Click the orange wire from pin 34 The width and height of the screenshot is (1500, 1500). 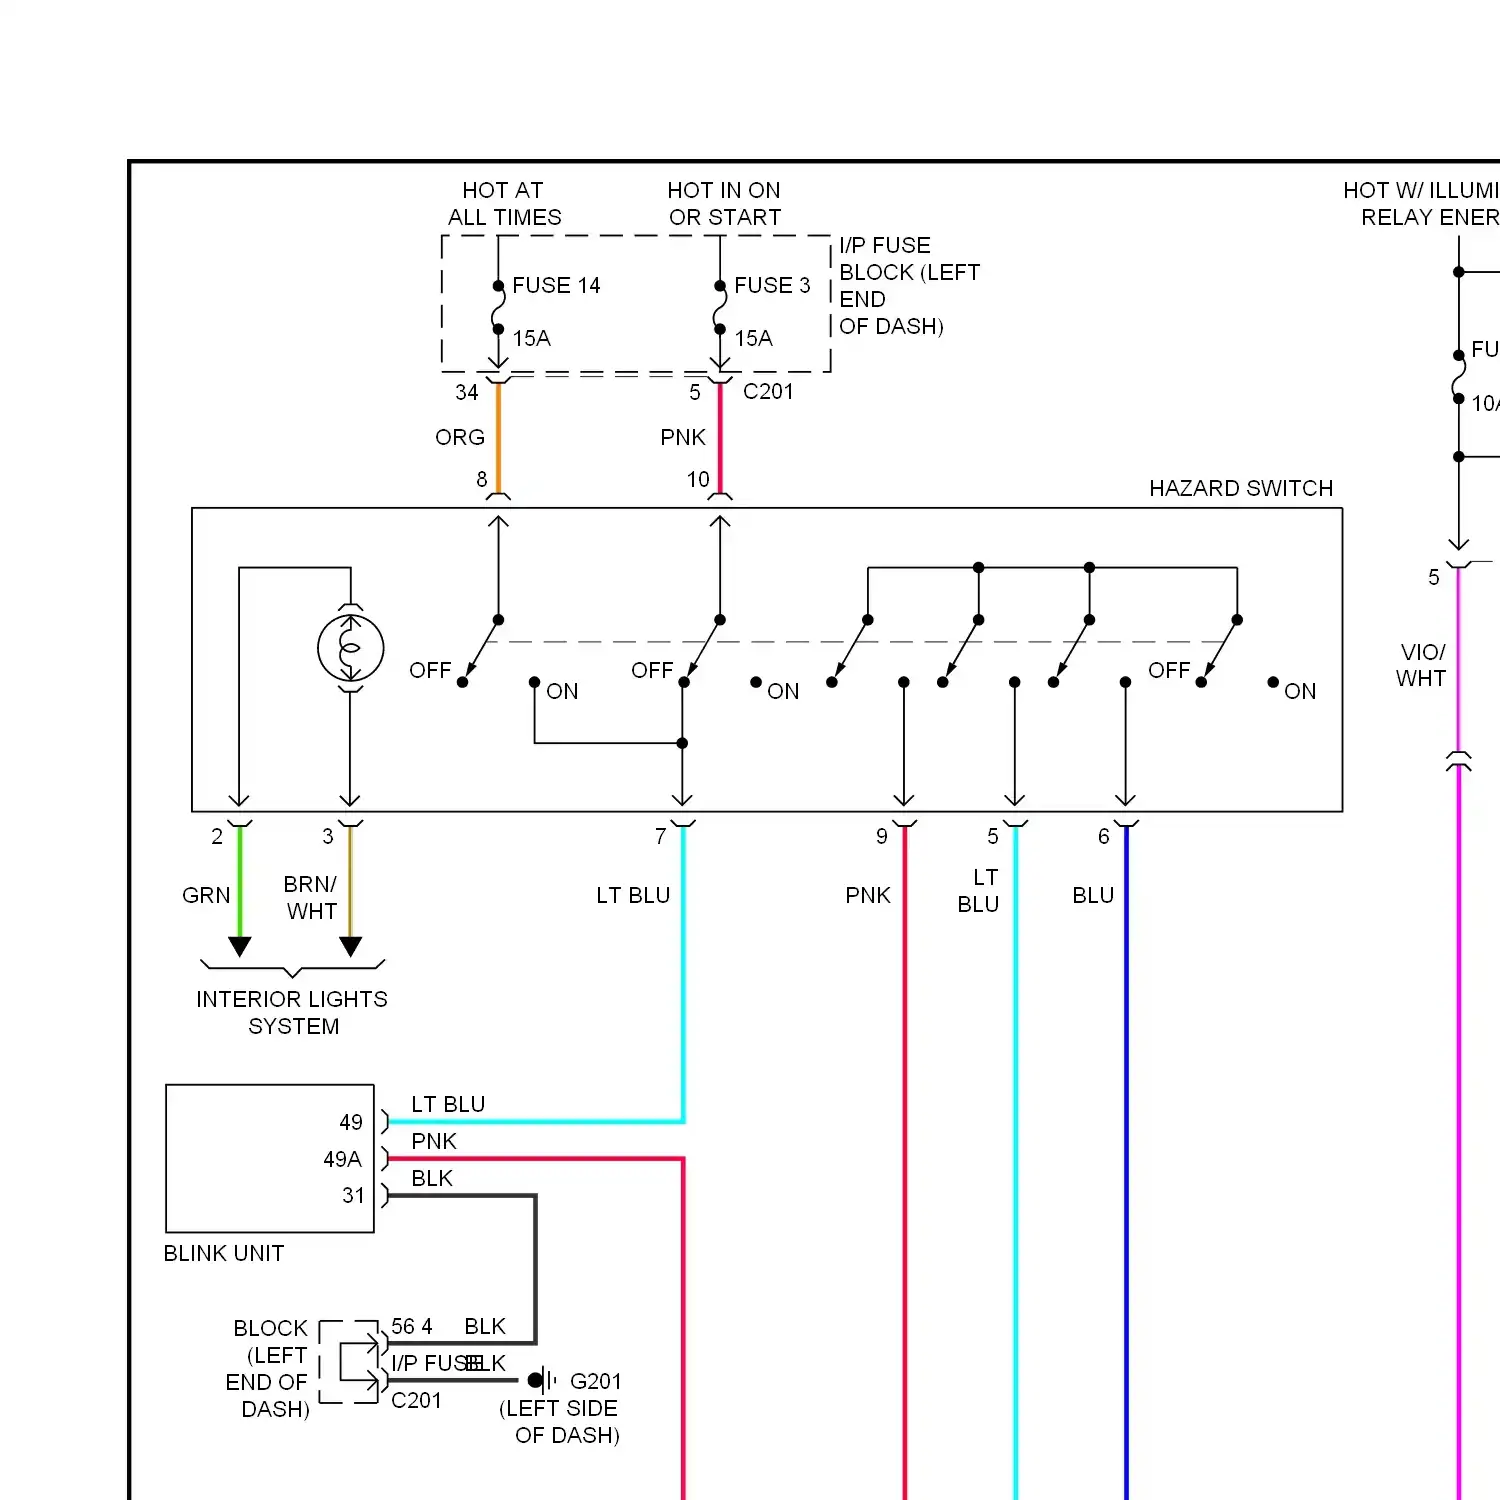pyautogui.click(x=498, y=438)
